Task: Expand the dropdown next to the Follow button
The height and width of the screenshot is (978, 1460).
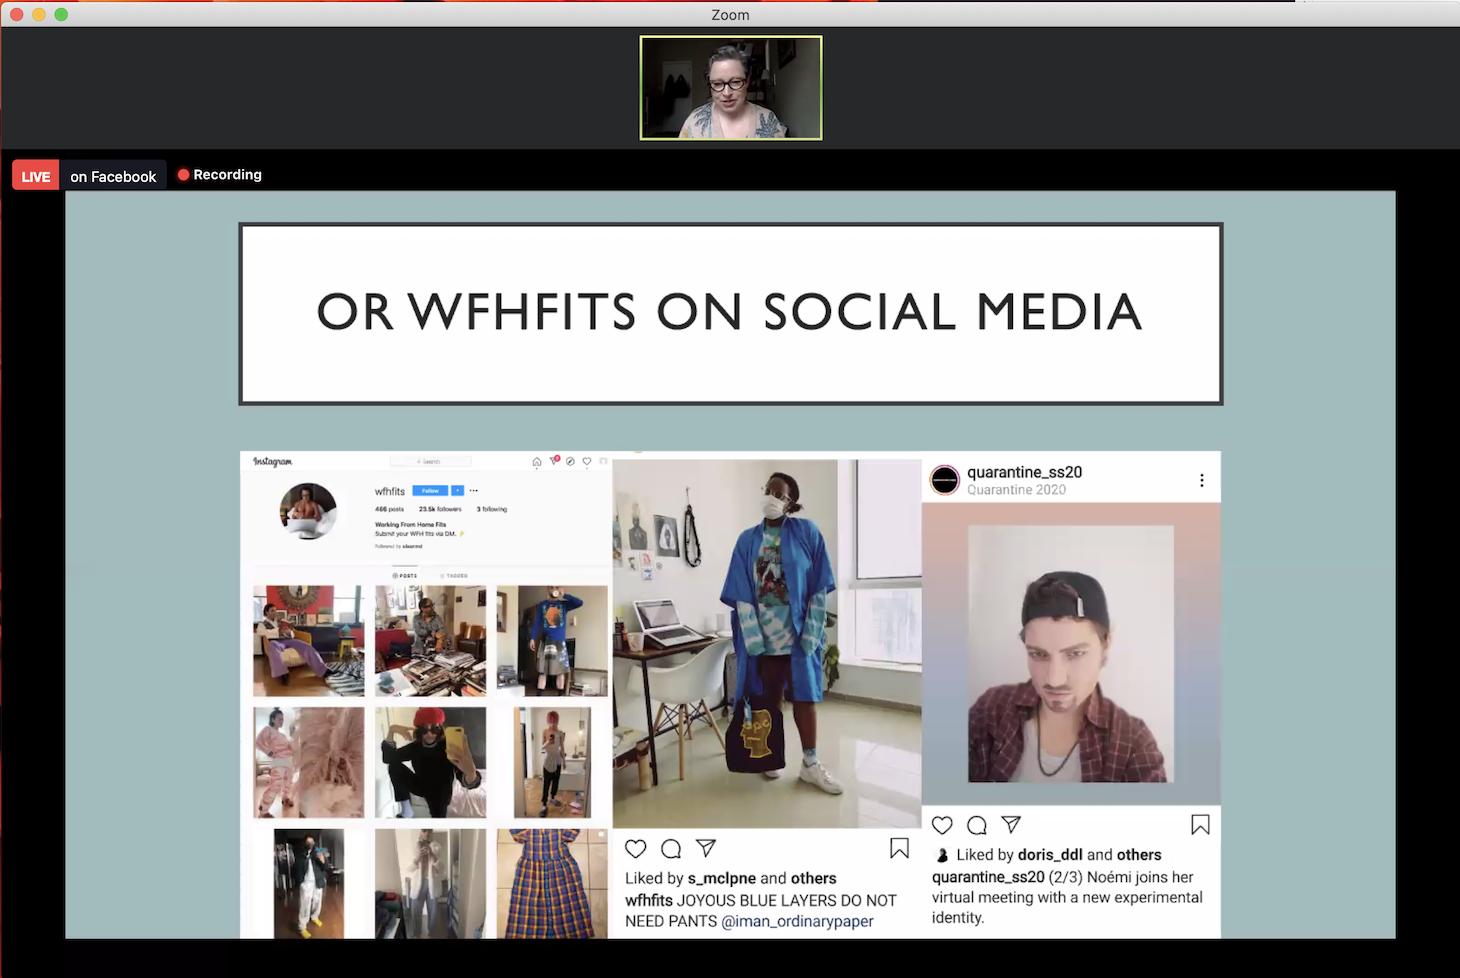Action: click(x=458, y=491)
